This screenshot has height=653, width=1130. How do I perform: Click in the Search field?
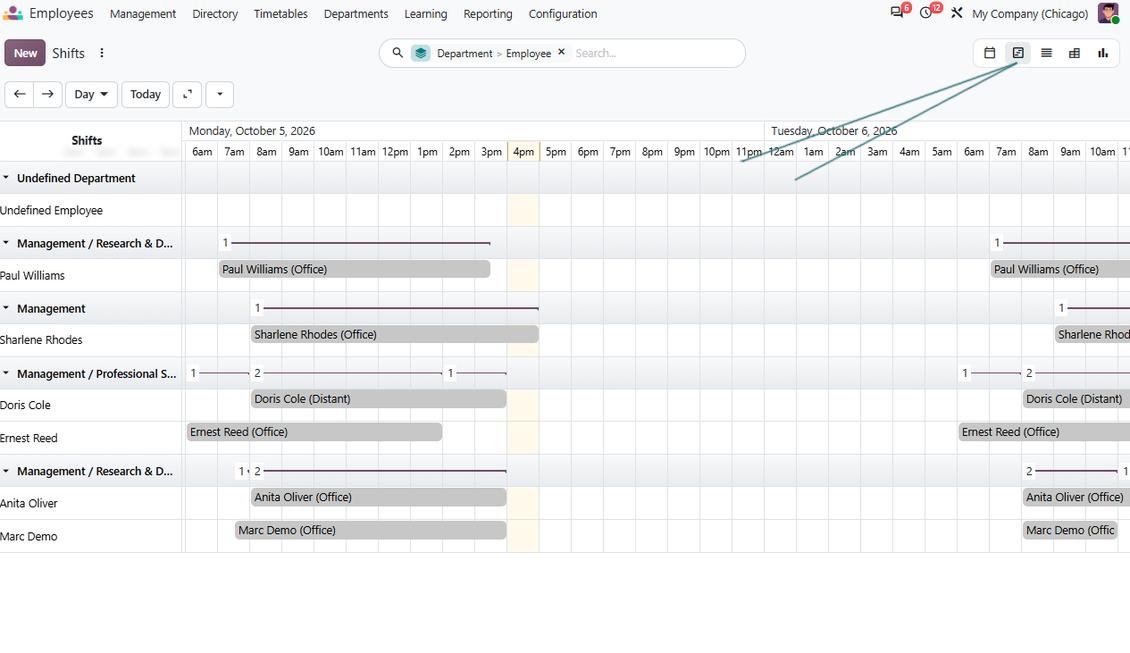point(656,53)
